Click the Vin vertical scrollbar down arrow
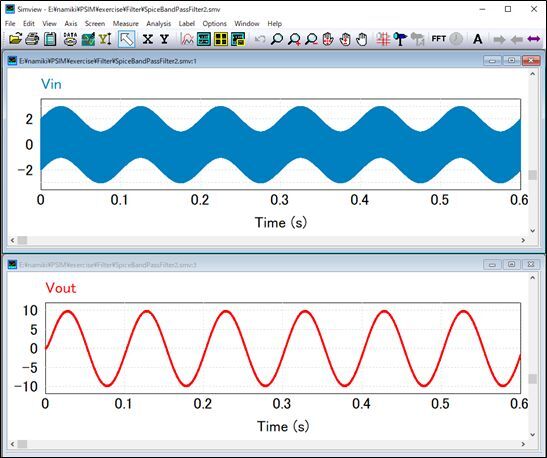 pos(532,231)
